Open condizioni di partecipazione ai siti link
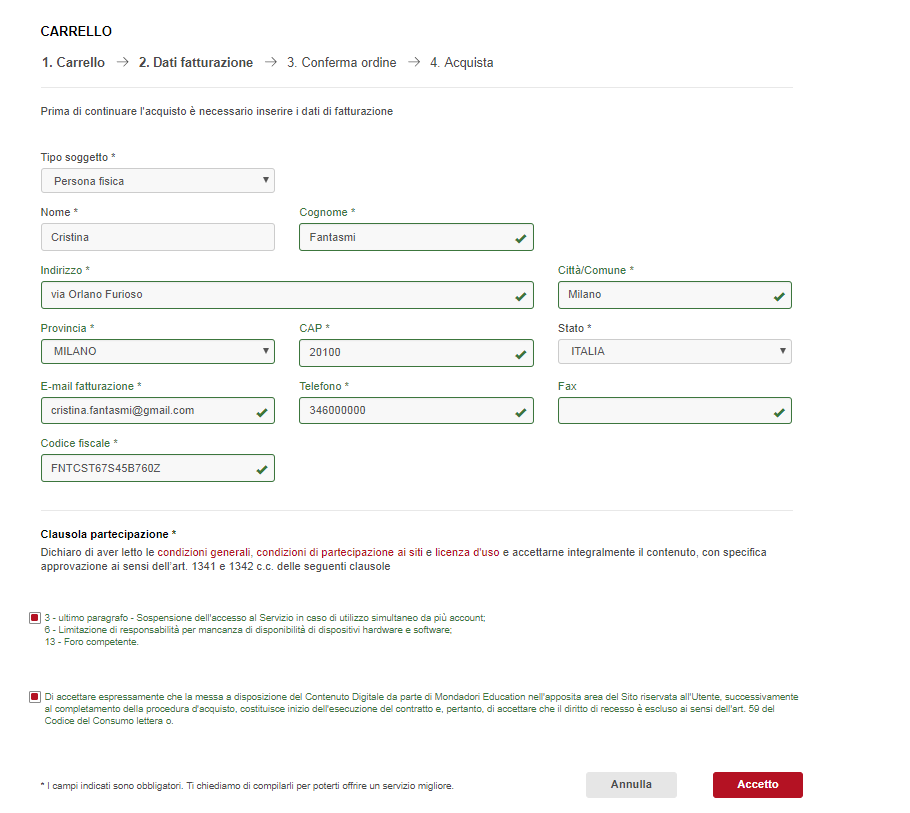910x813 pixels. coord(340,552)
